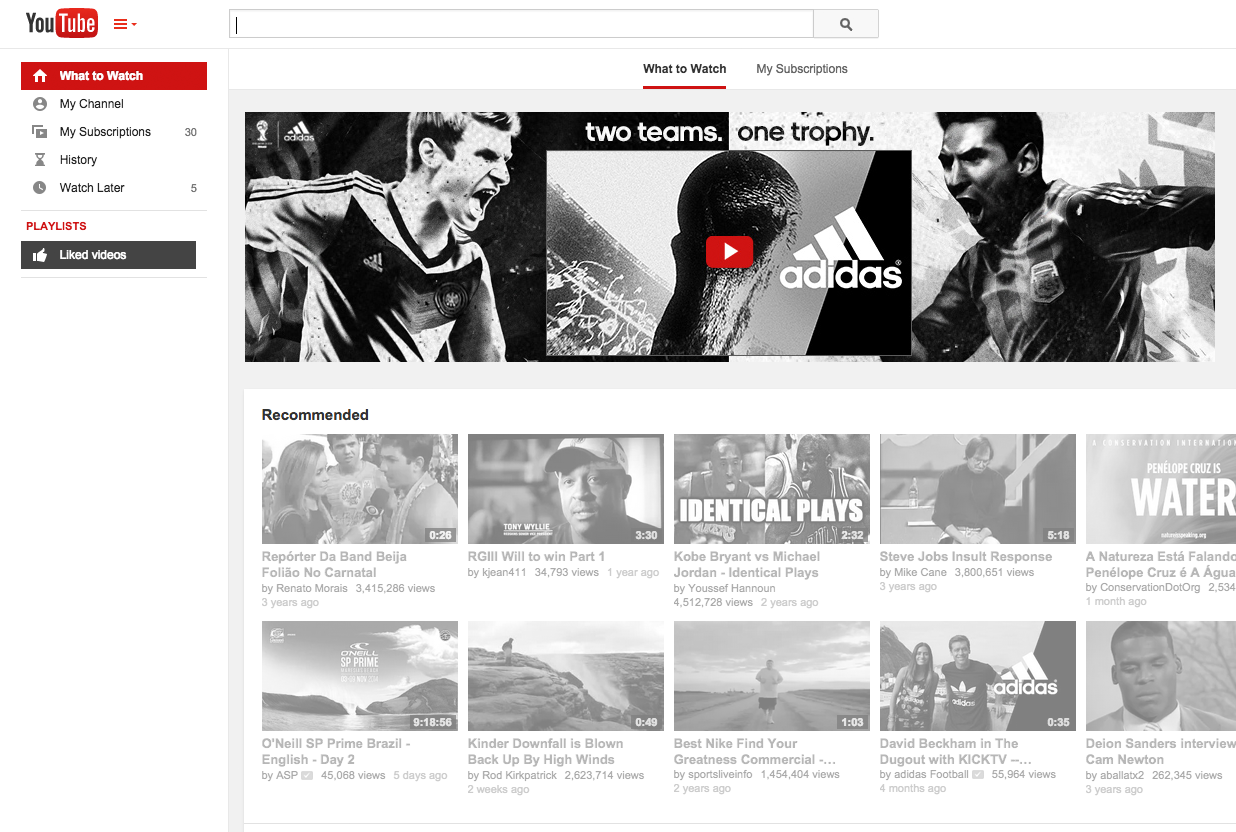1236x832 pixels.
Task: Click title Steve Jobs Insult Response
Action: tap(966, 557)
